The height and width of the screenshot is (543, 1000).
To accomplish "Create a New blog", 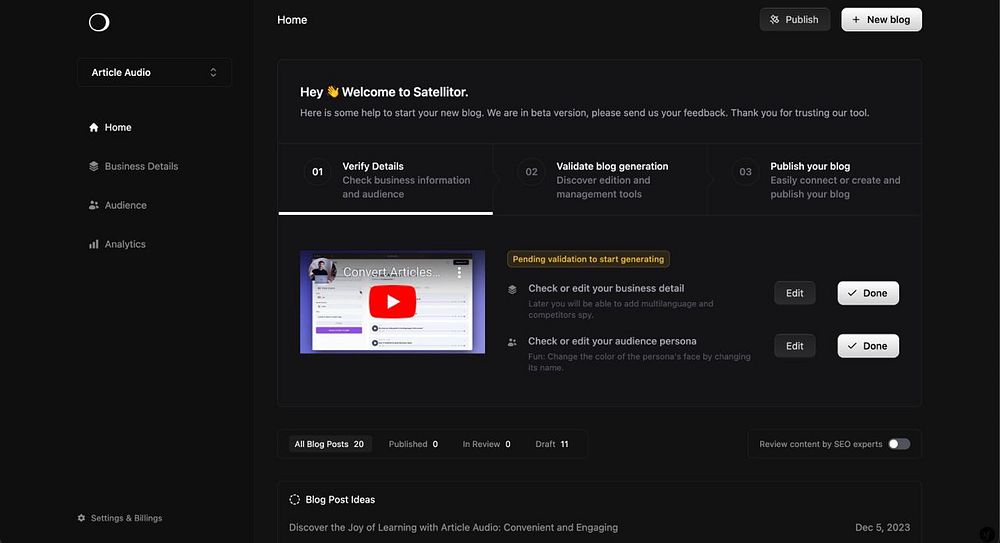I will 881,20.
